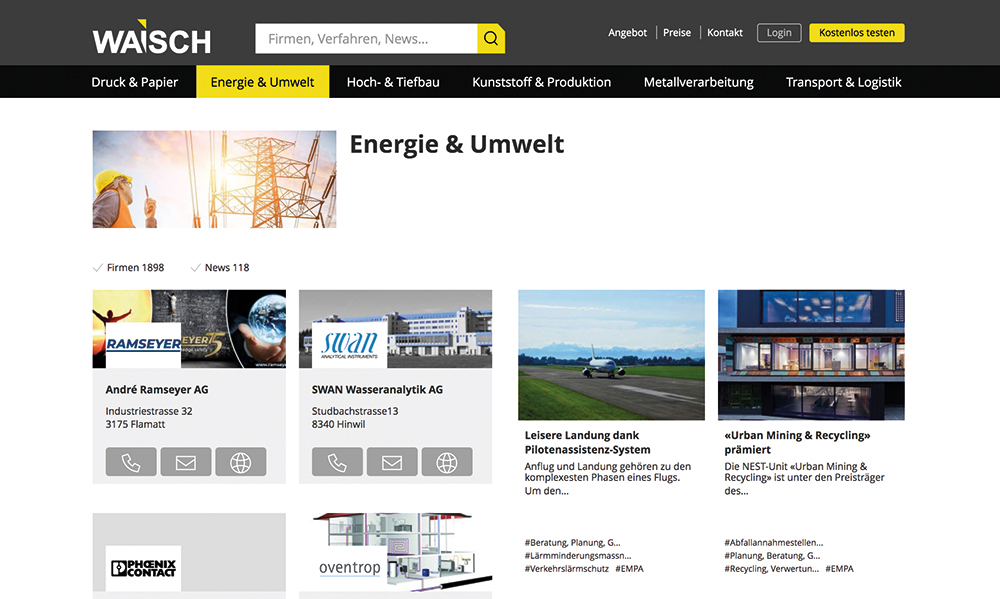Click the Preise link

[x=677, y=33]
